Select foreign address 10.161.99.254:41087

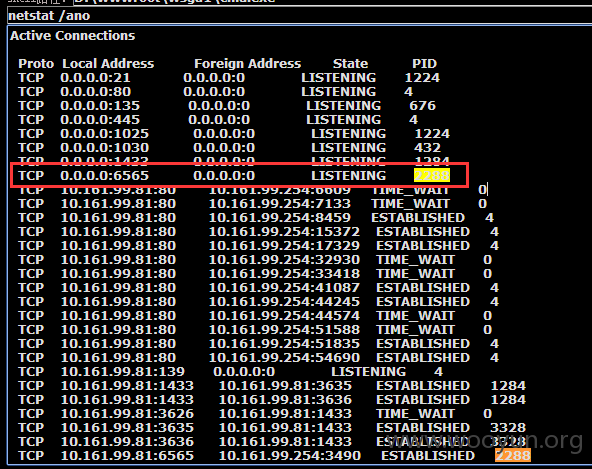tap(284, 287)
